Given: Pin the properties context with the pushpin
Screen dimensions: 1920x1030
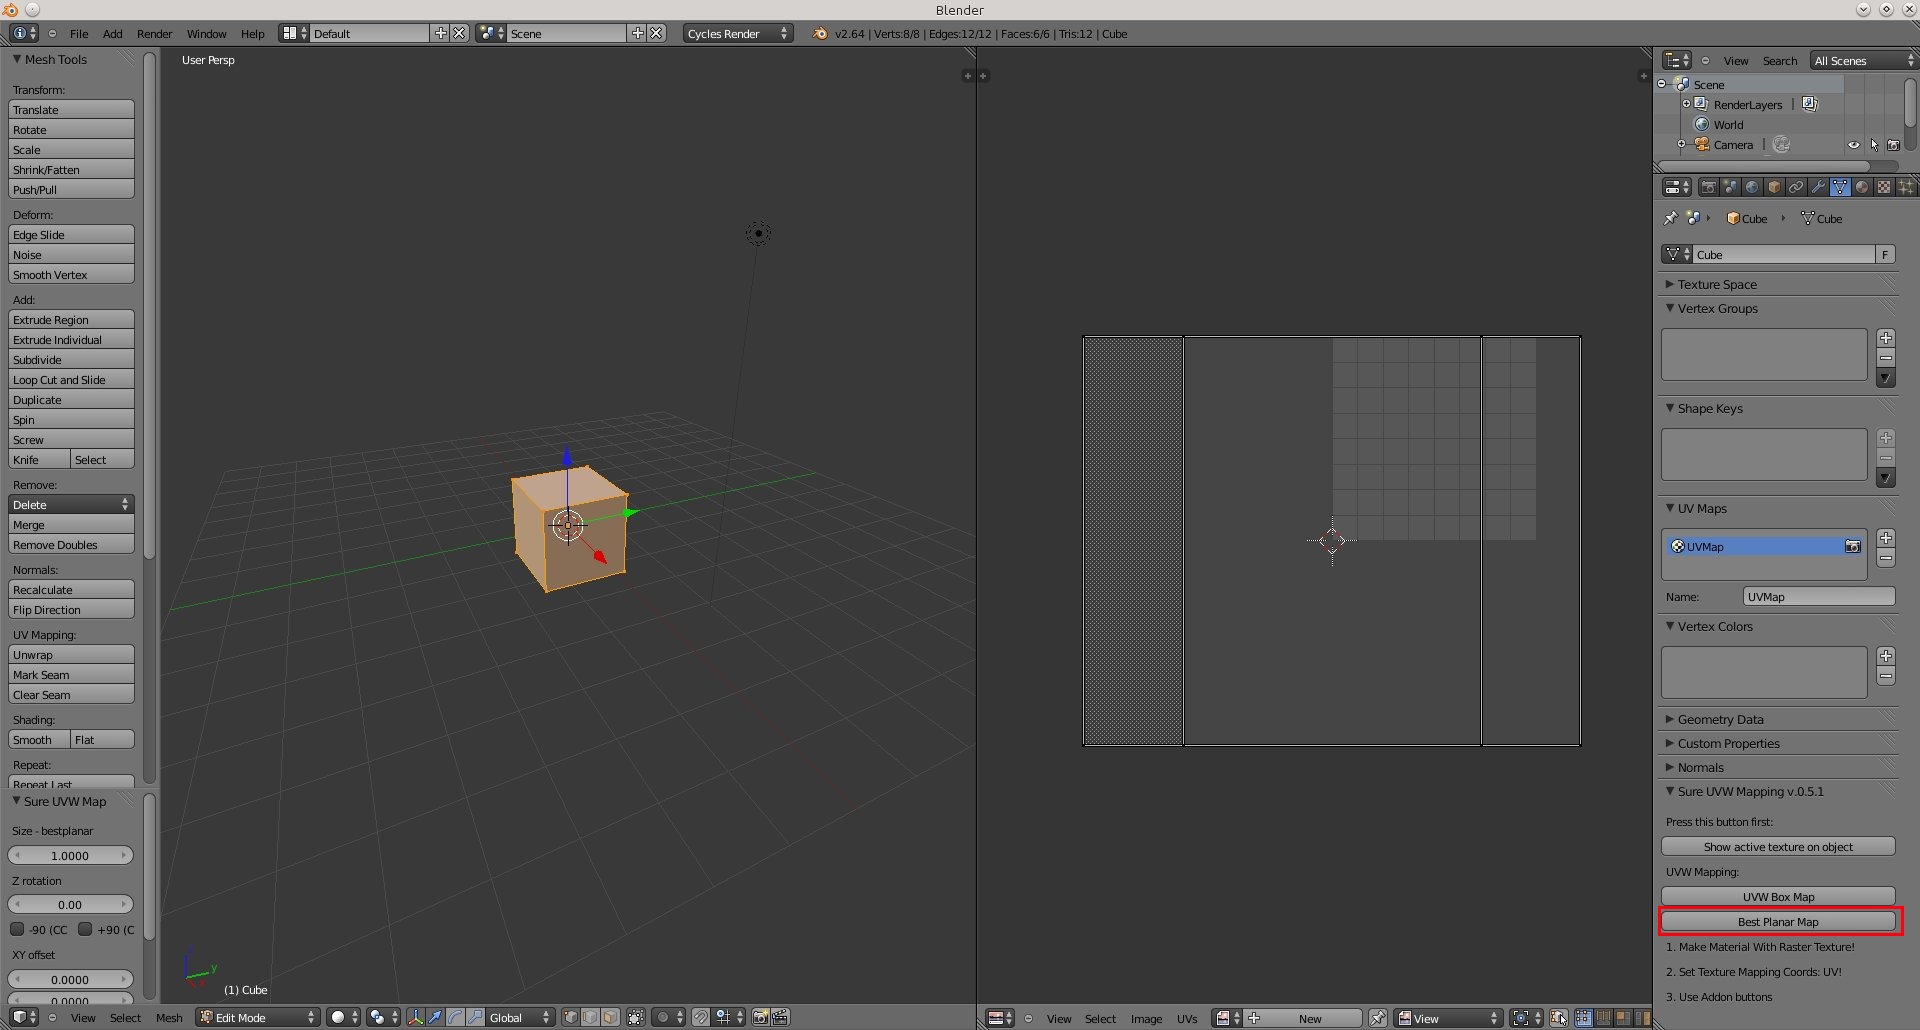Looking at the screenshot, I should coord(1670,218).
